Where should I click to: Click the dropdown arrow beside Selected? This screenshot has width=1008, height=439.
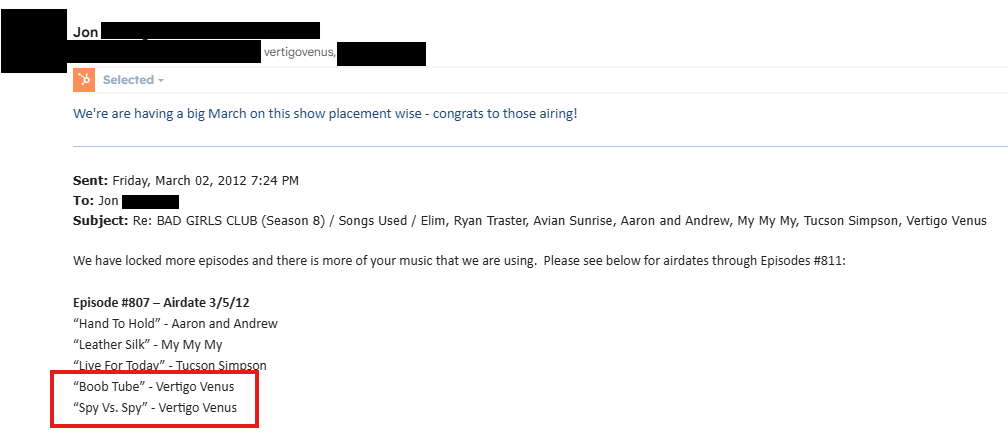coord(161,80)
